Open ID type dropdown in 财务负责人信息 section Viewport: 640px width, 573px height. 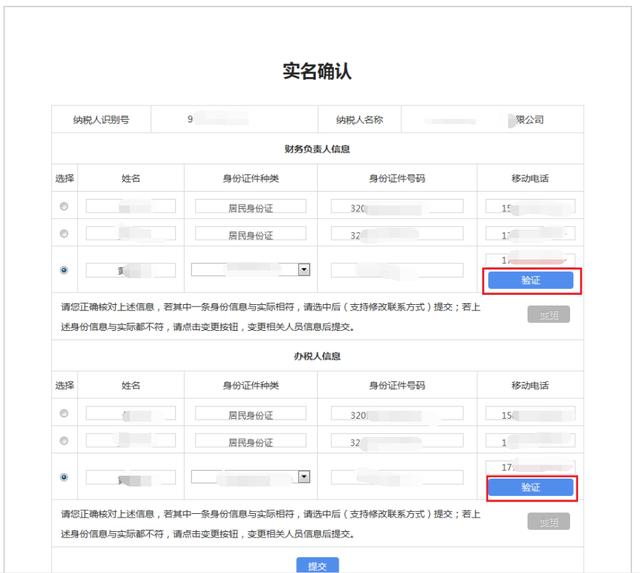point(251,270)
